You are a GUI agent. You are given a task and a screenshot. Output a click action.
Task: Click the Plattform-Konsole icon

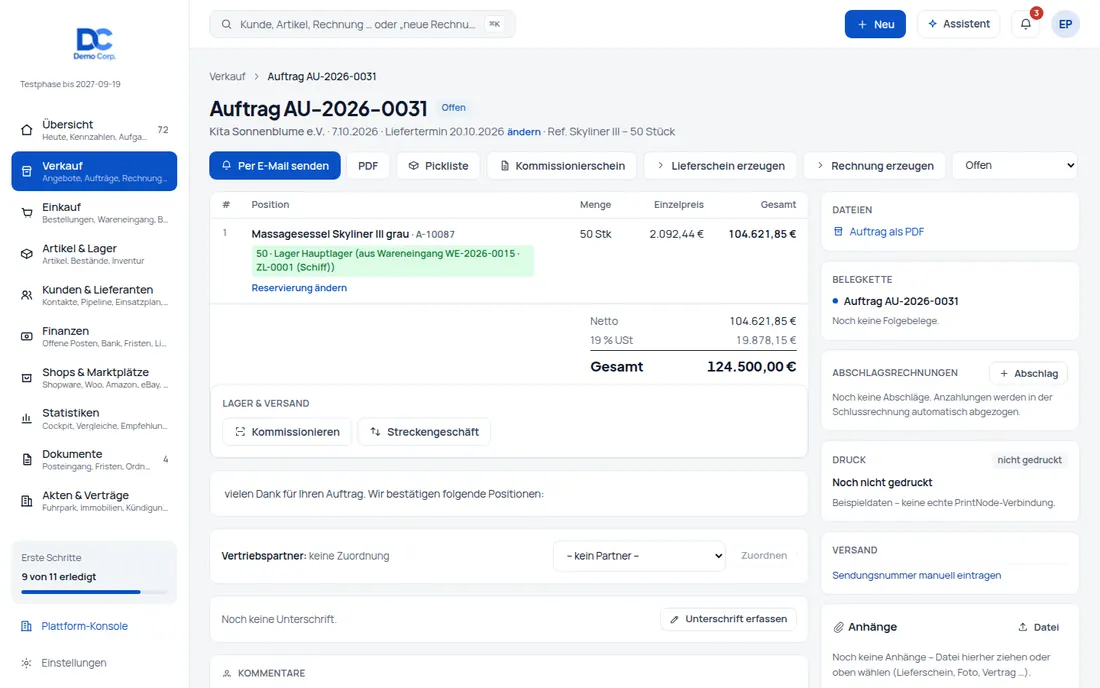tap(27, 626)
